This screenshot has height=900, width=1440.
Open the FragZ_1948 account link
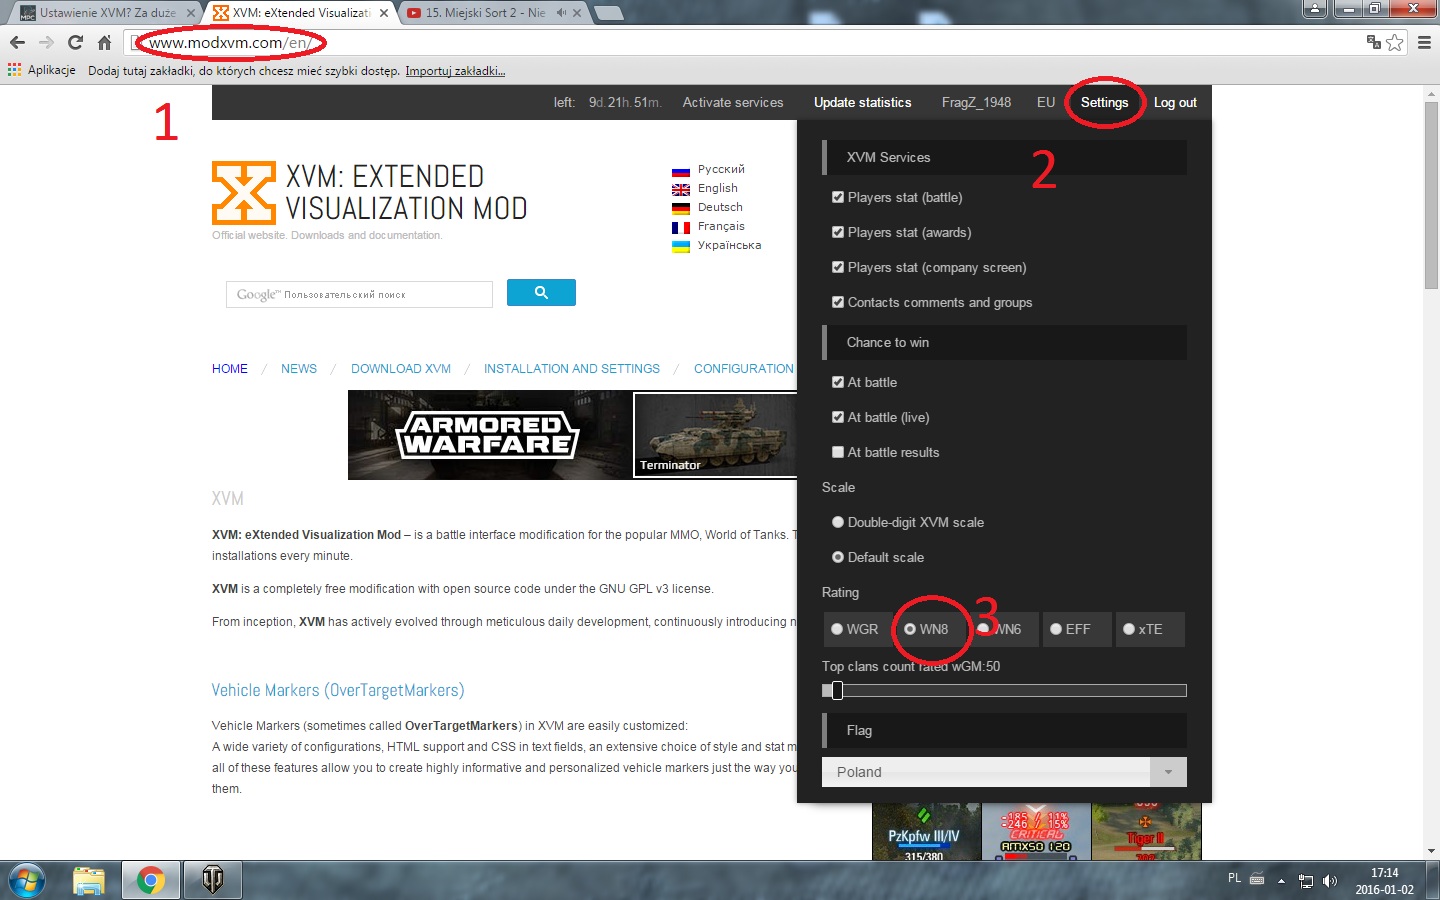(976, 102)
